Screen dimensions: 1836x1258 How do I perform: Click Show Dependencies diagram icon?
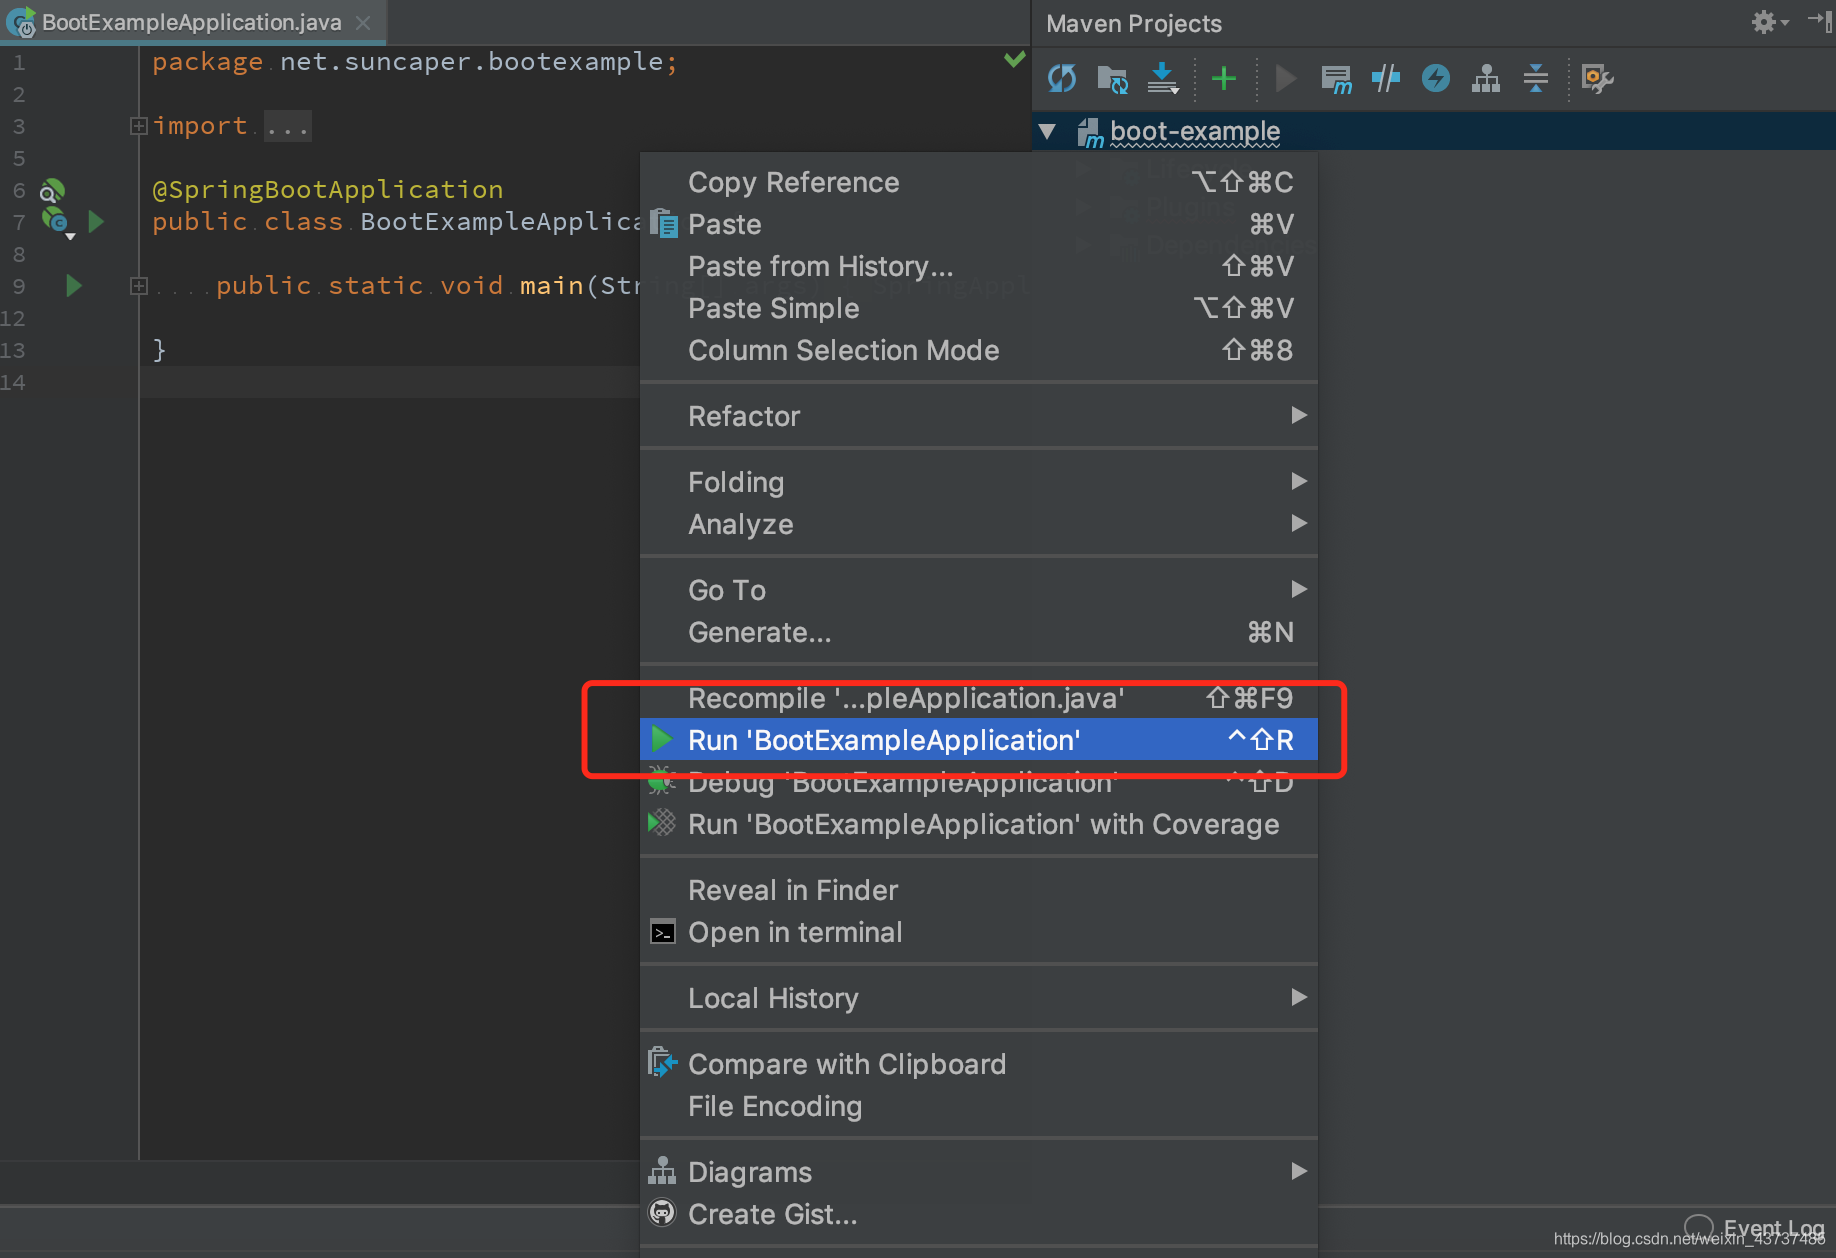click(x=1486, y=78)
